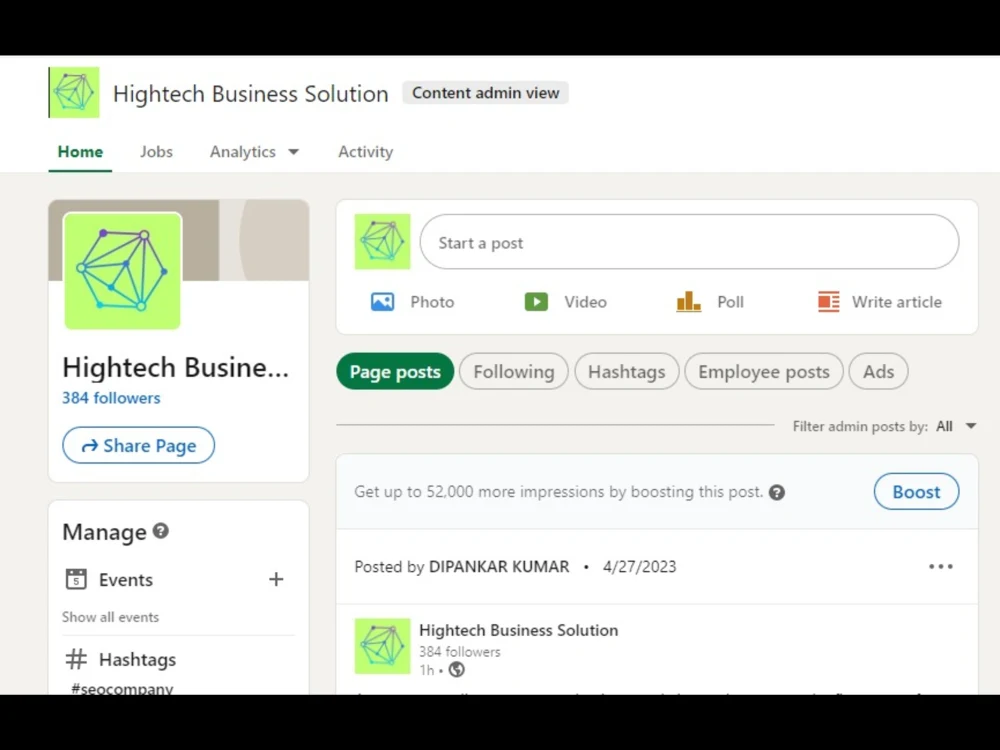Click the Hightech Business Solution page logo

point(73,91)
